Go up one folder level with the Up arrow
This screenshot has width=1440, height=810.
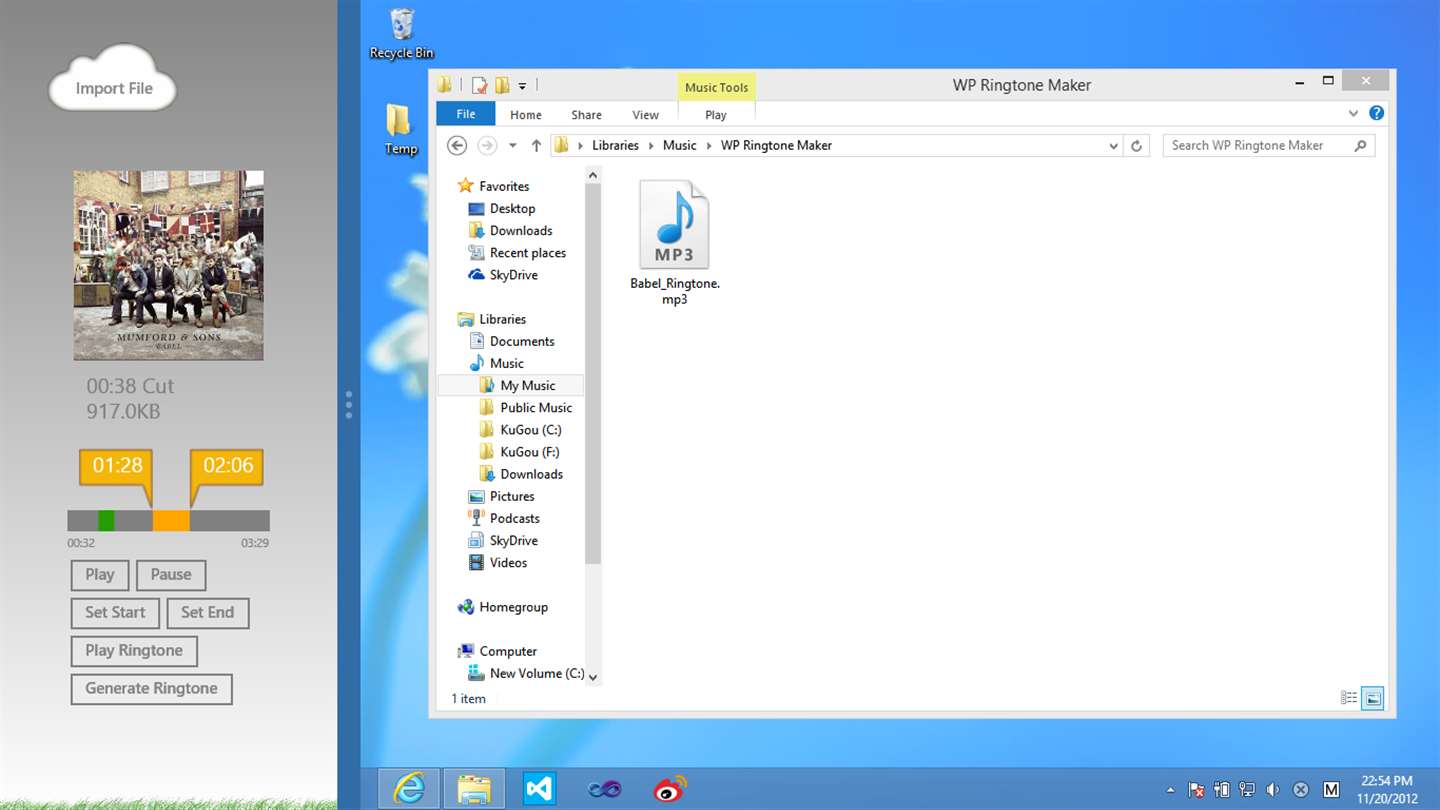click(x=536, y=145)
